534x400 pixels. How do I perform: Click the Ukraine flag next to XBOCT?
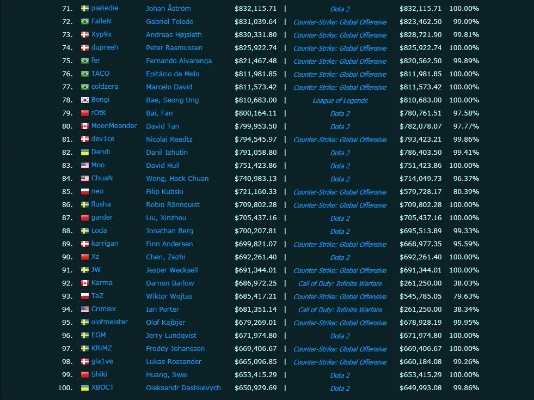[85, 388]
